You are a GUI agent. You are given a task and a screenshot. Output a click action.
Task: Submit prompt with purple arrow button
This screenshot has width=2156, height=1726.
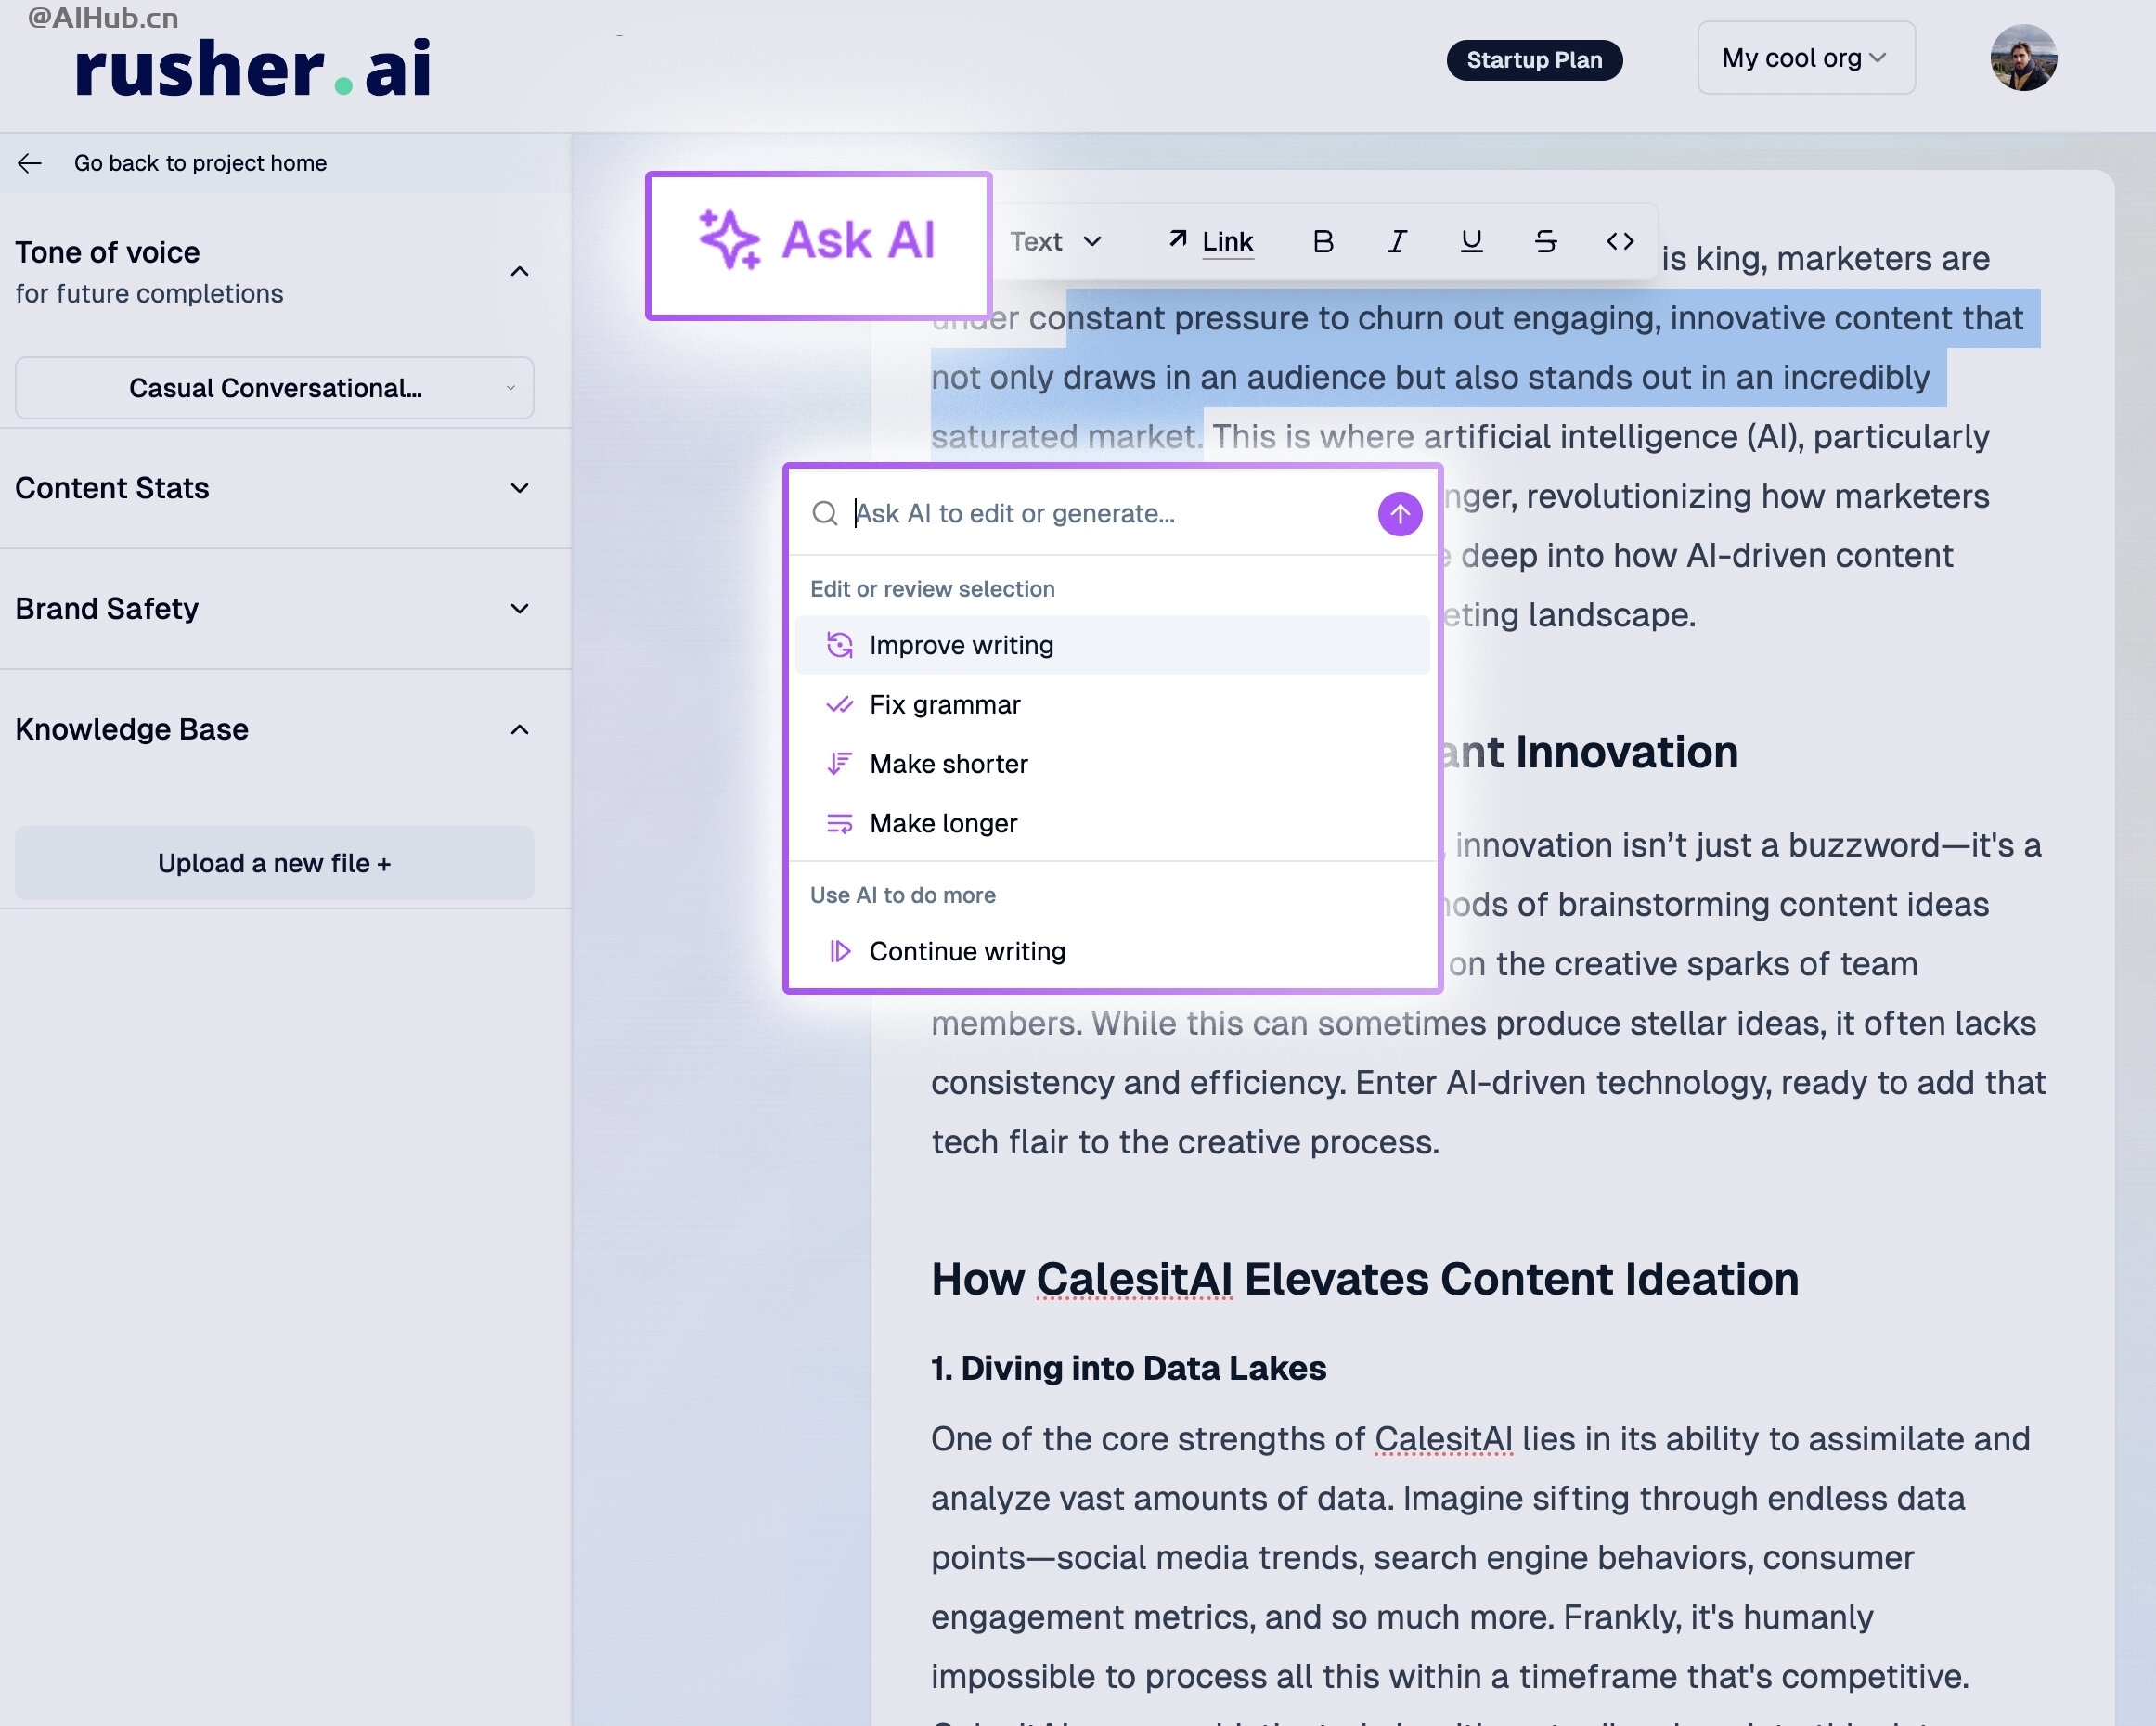[1399, 513]
